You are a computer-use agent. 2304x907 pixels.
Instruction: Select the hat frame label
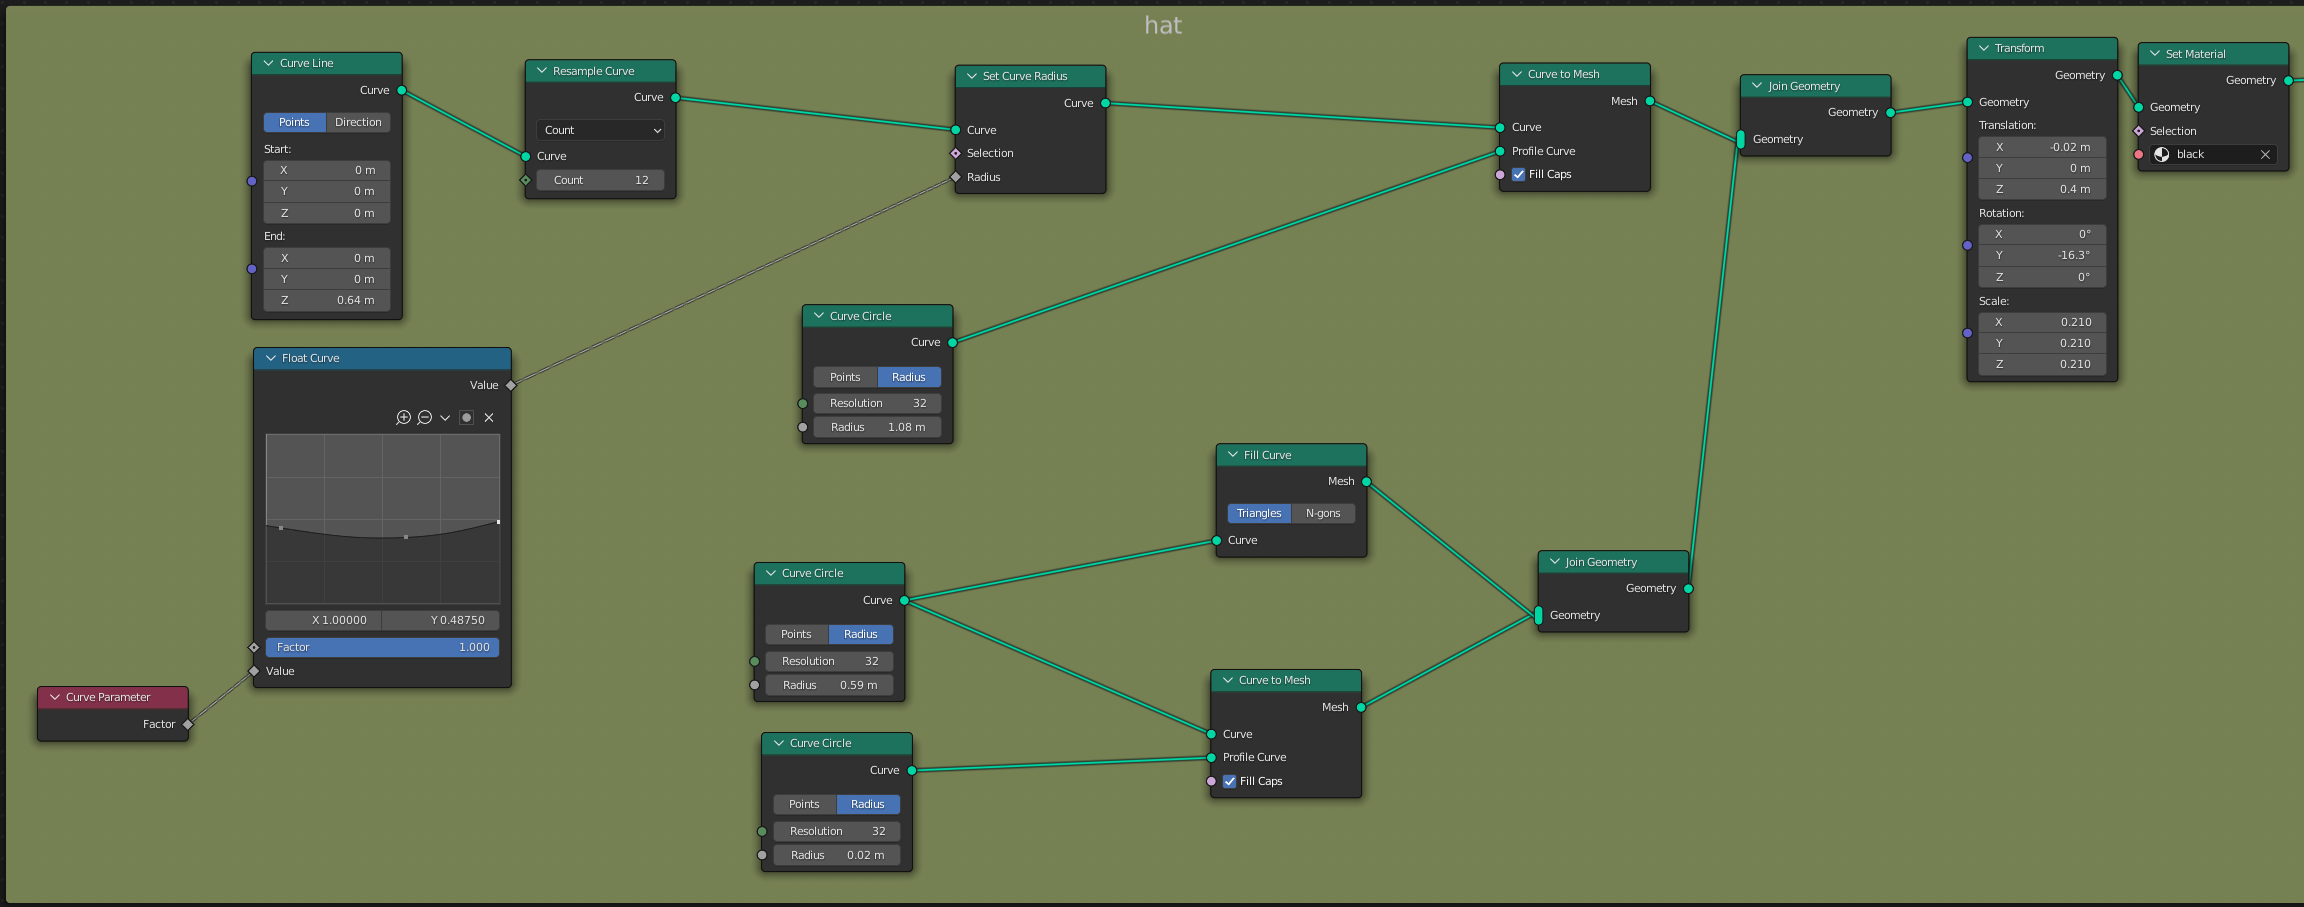(1163, 25)
